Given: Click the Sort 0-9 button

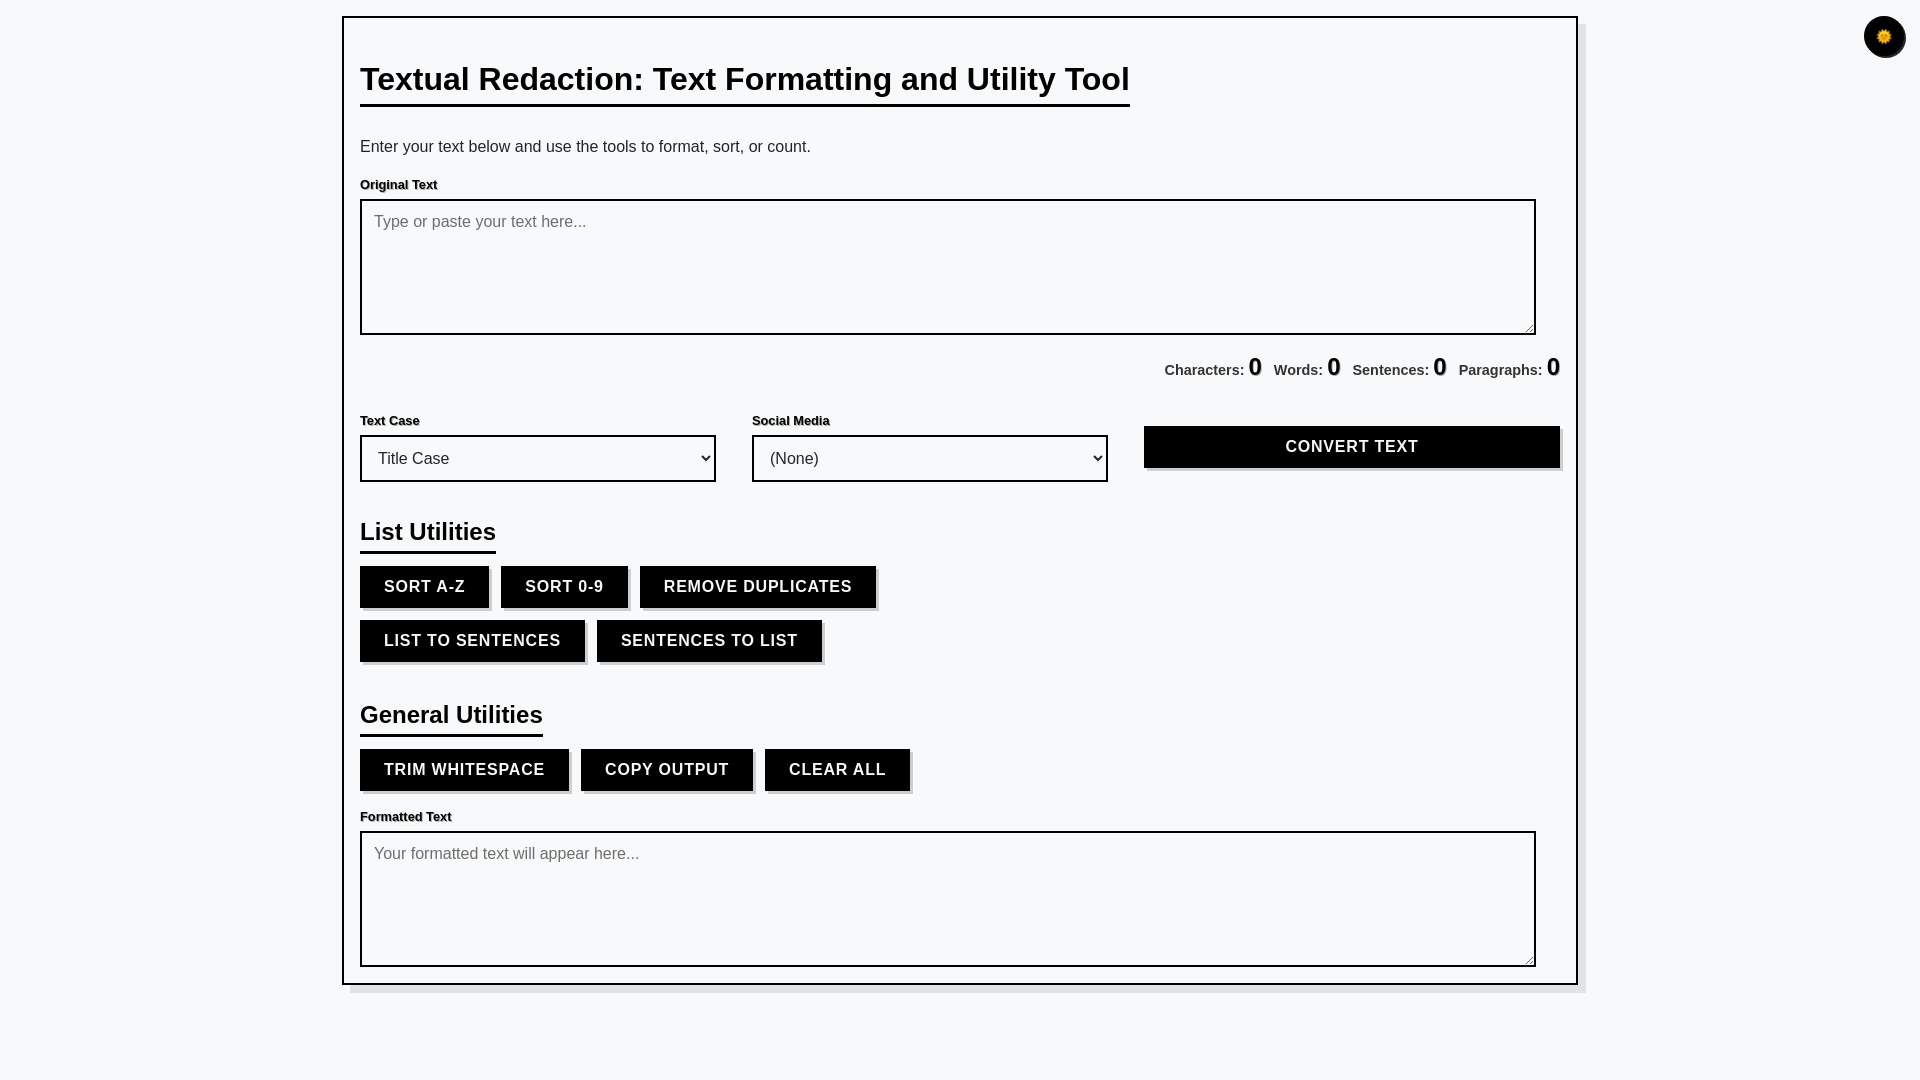Looking at the screenshot, I should coord(564,587).
